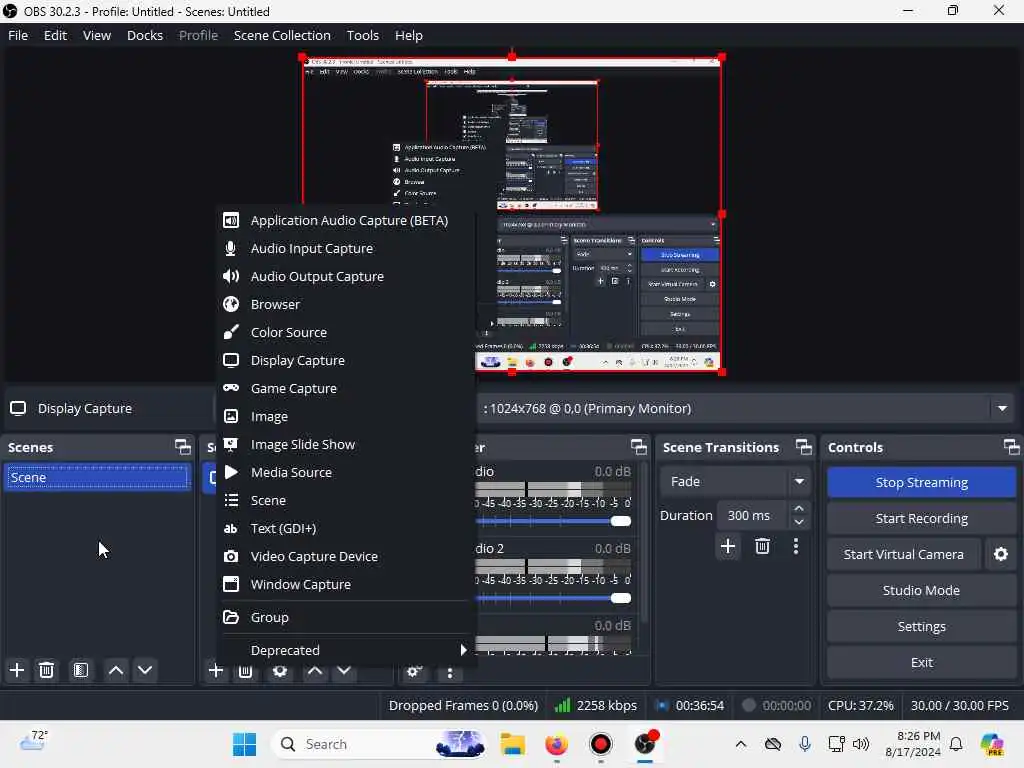Add a new scene with plus icon

point(17,670)
